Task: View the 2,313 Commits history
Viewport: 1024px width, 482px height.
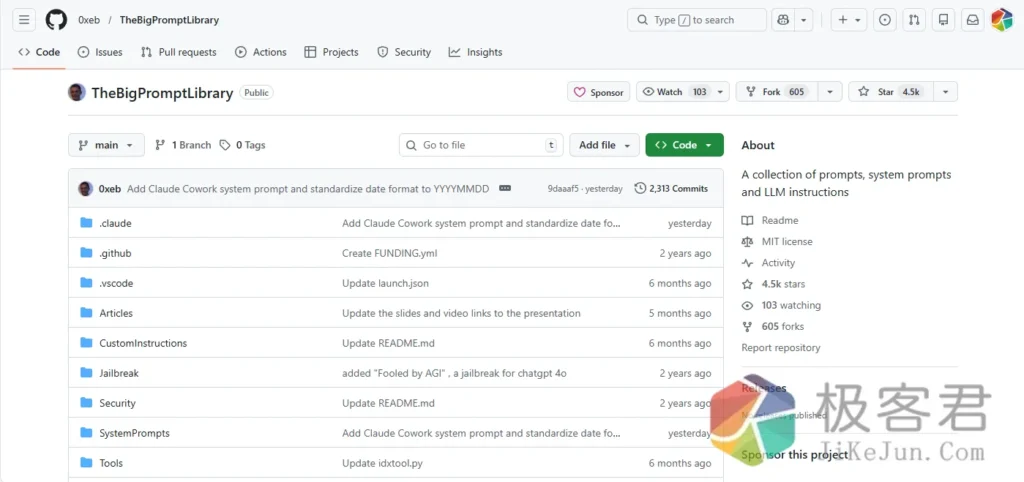Action: click(x=671, y=188)
